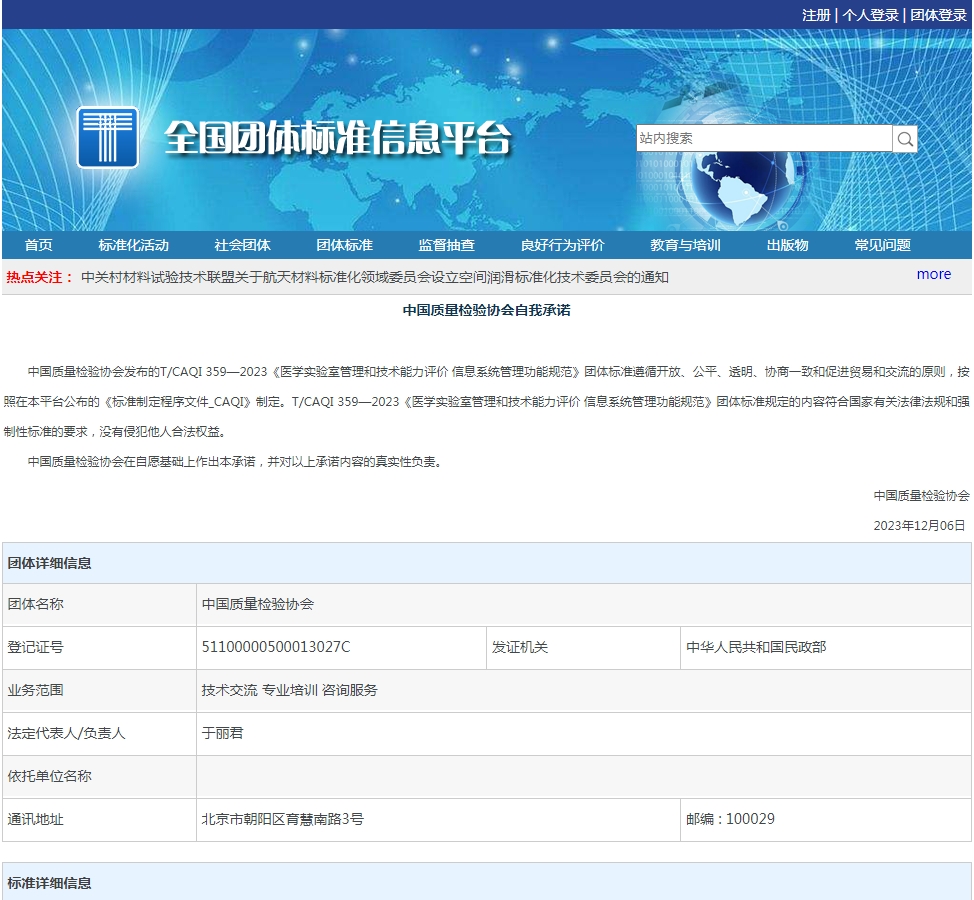Click the 全国团体标准信息平台 site title
974x900 pixels.
coord(337,137)
